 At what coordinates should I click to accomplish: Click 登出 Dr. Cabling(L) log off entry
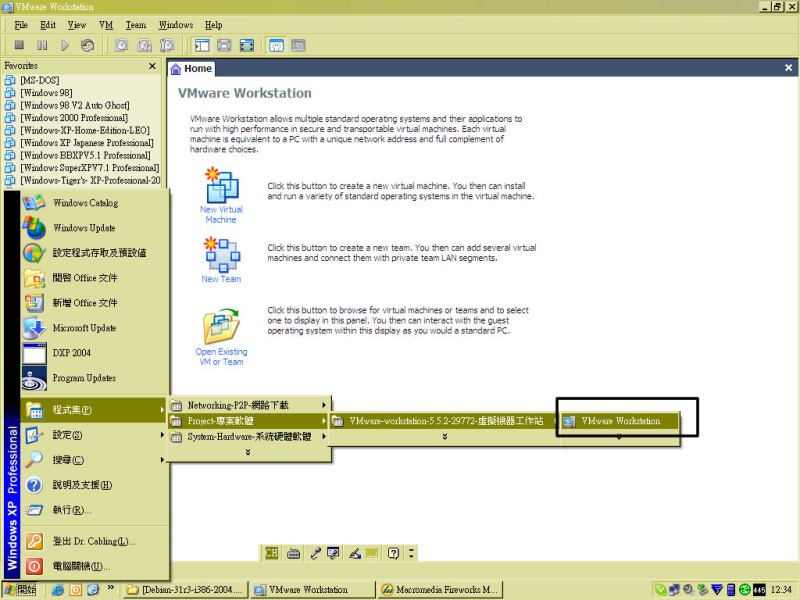point(94,541)
